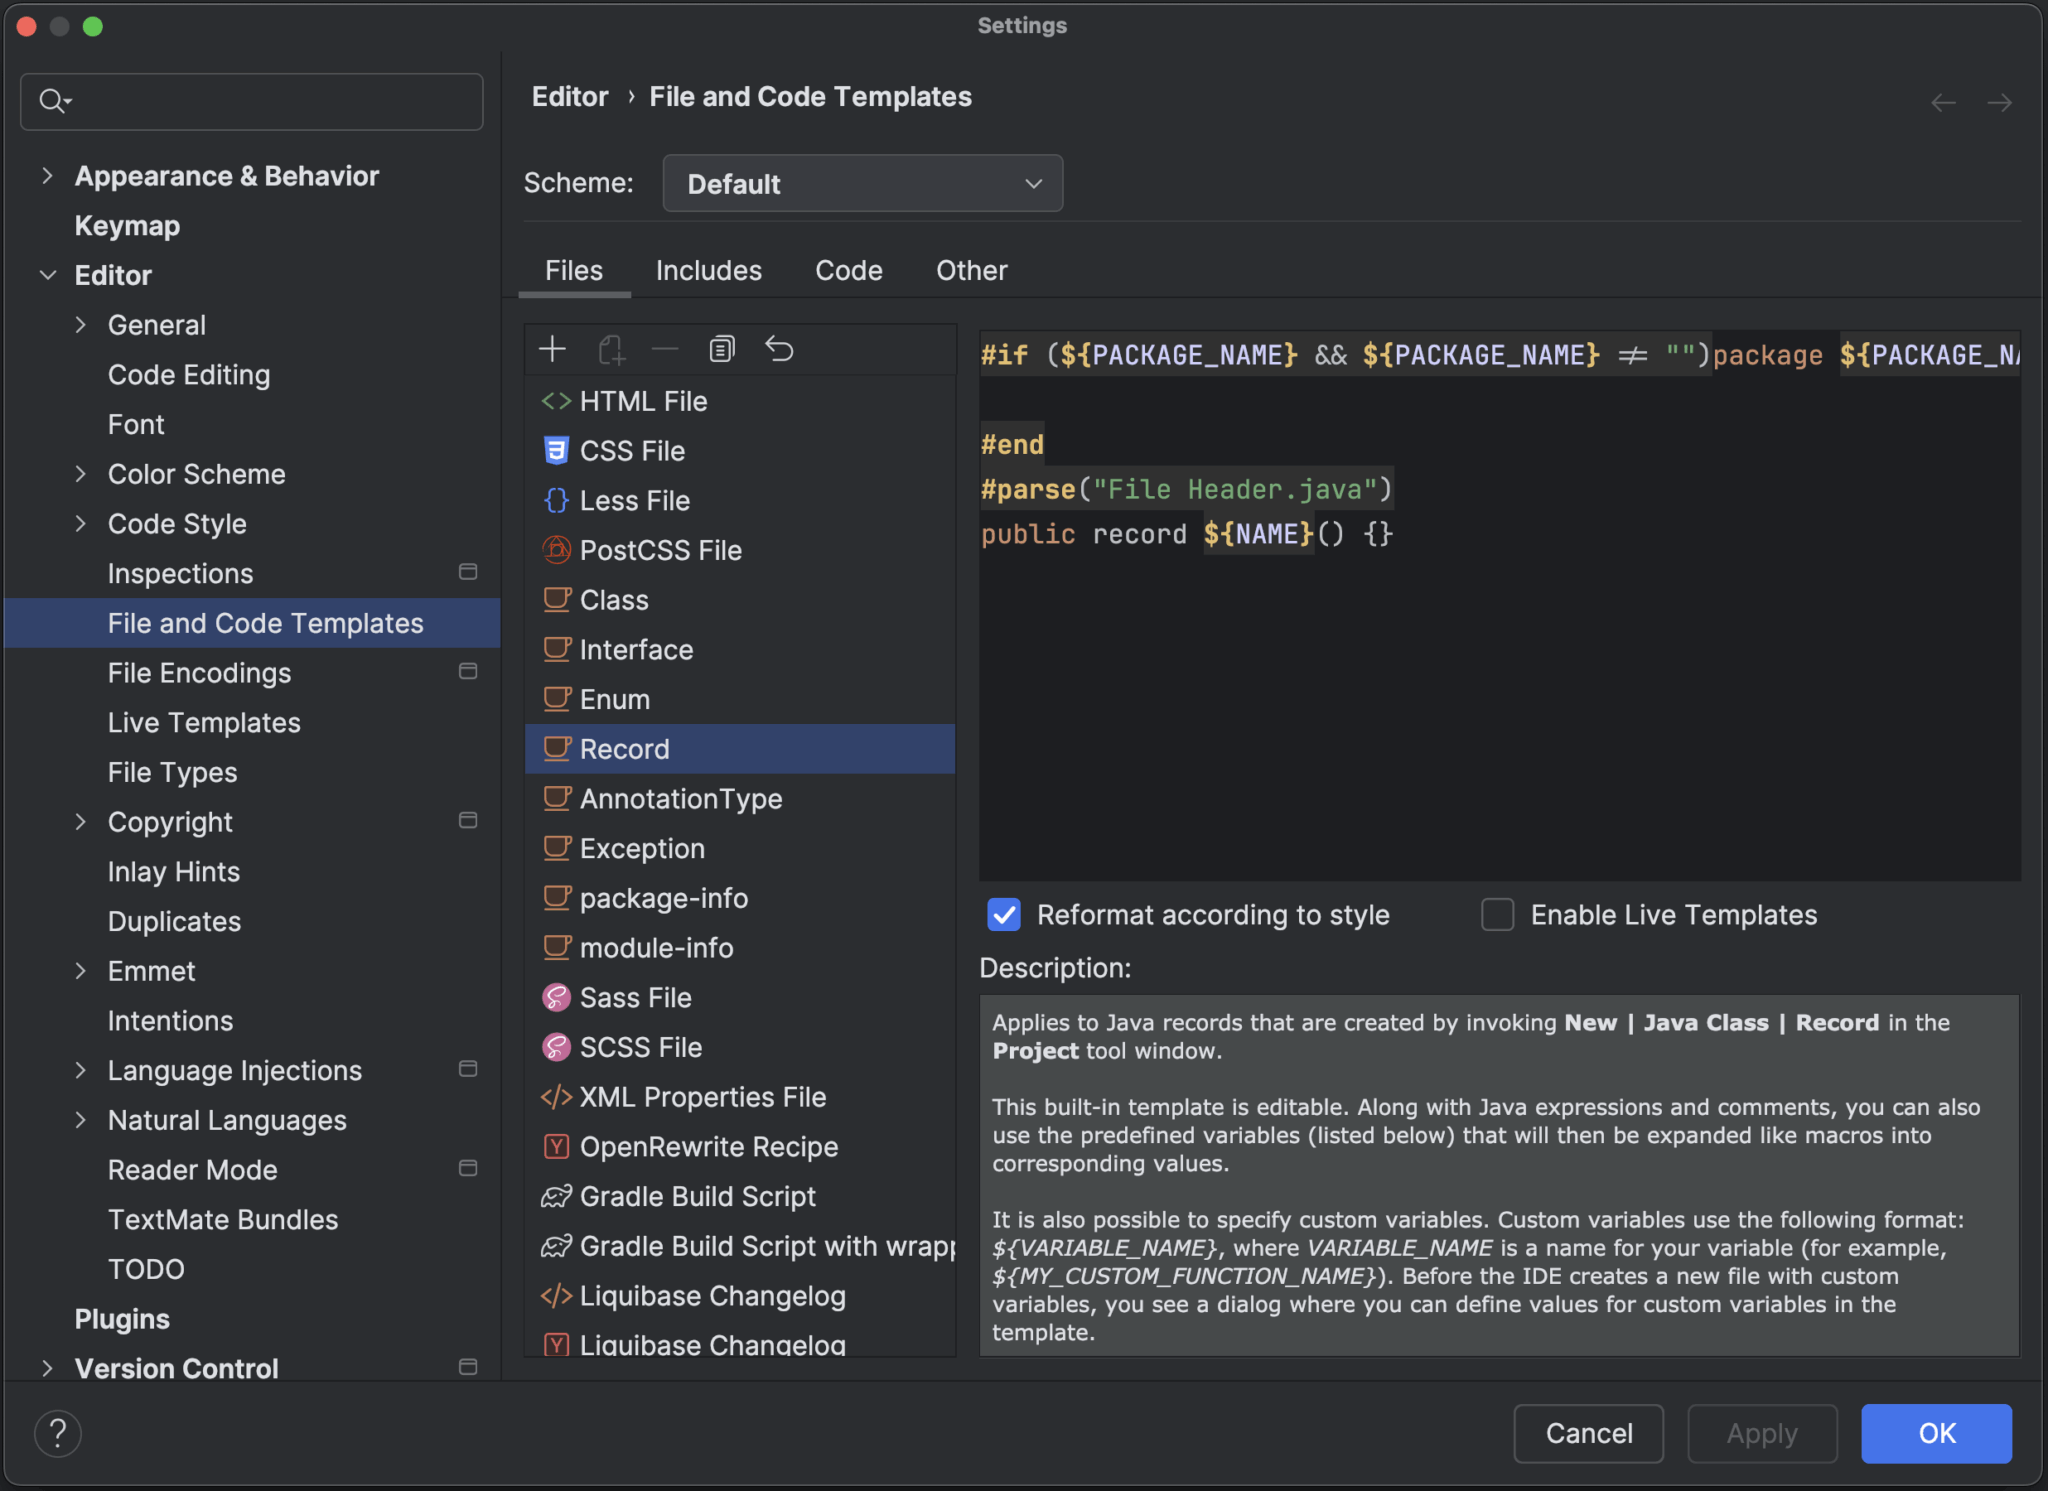This screenshot has height=1491, width=2048.
Task: Create a new file template with plus icon
Action: pyautogui.click(x=552, y=349)
